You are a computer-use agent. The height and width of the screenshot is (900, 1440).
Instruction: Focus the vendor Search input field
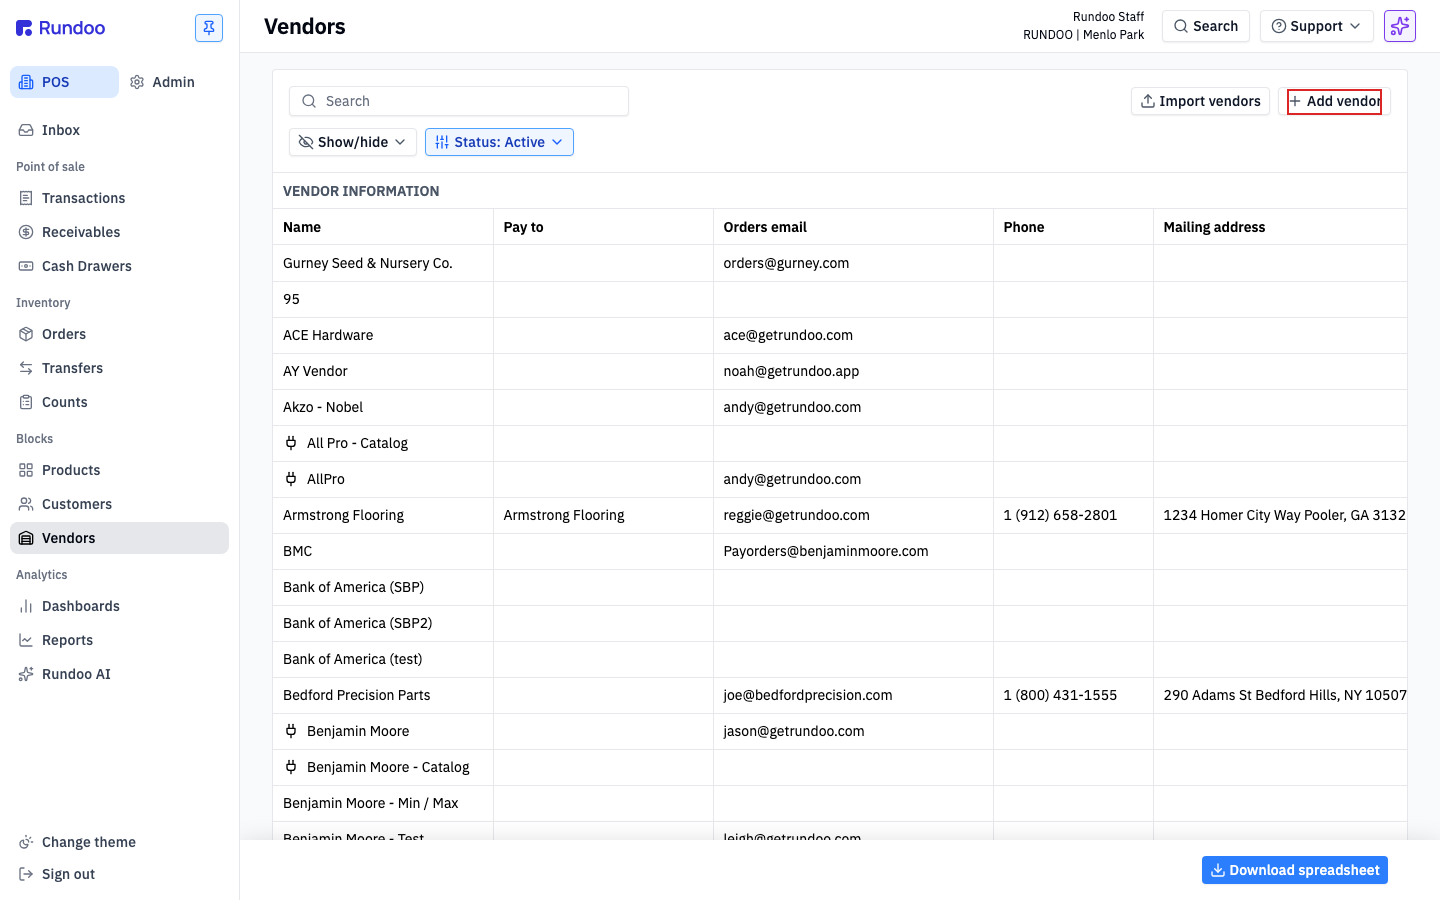pos(459,101)
